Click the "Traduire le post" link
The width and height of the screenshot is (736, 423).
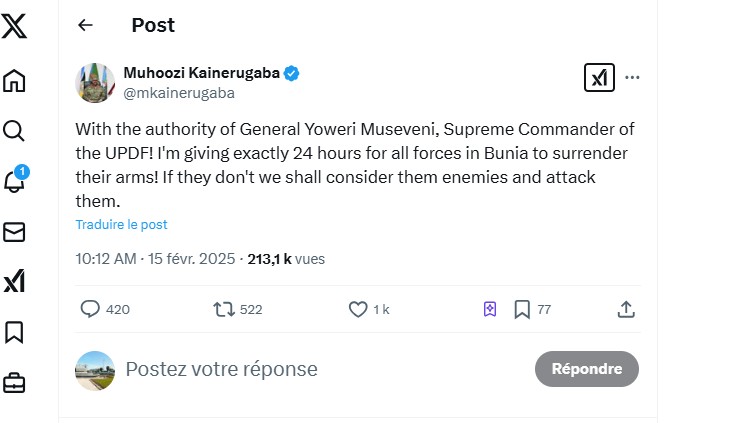tap(121, 225)
